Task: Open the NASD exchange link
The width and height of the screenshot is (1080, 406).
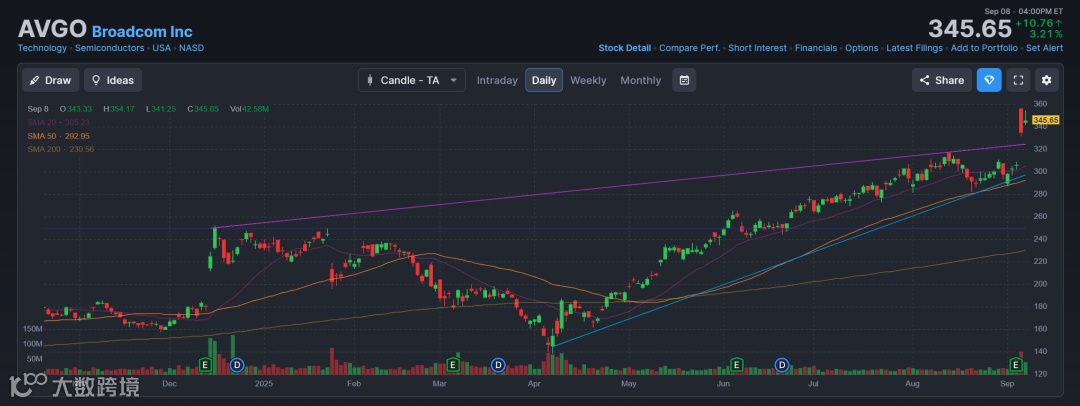Action: point(191,48)
